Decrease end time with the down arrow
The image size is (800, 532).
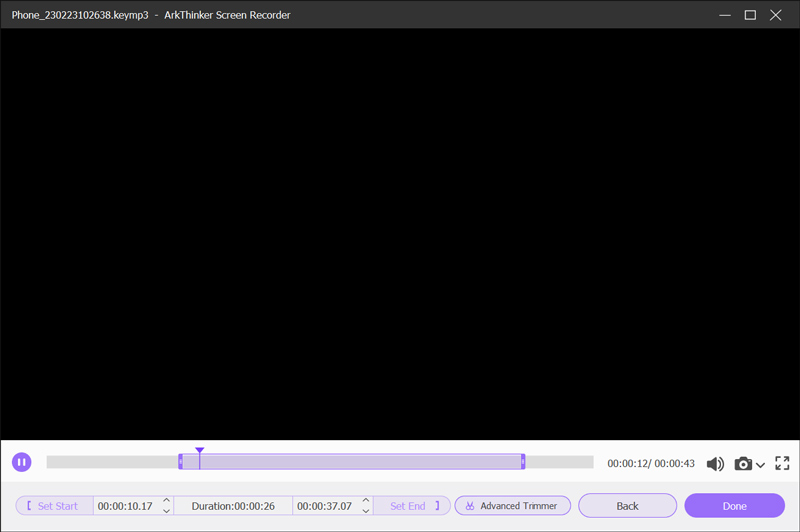(x=366, y=511)
